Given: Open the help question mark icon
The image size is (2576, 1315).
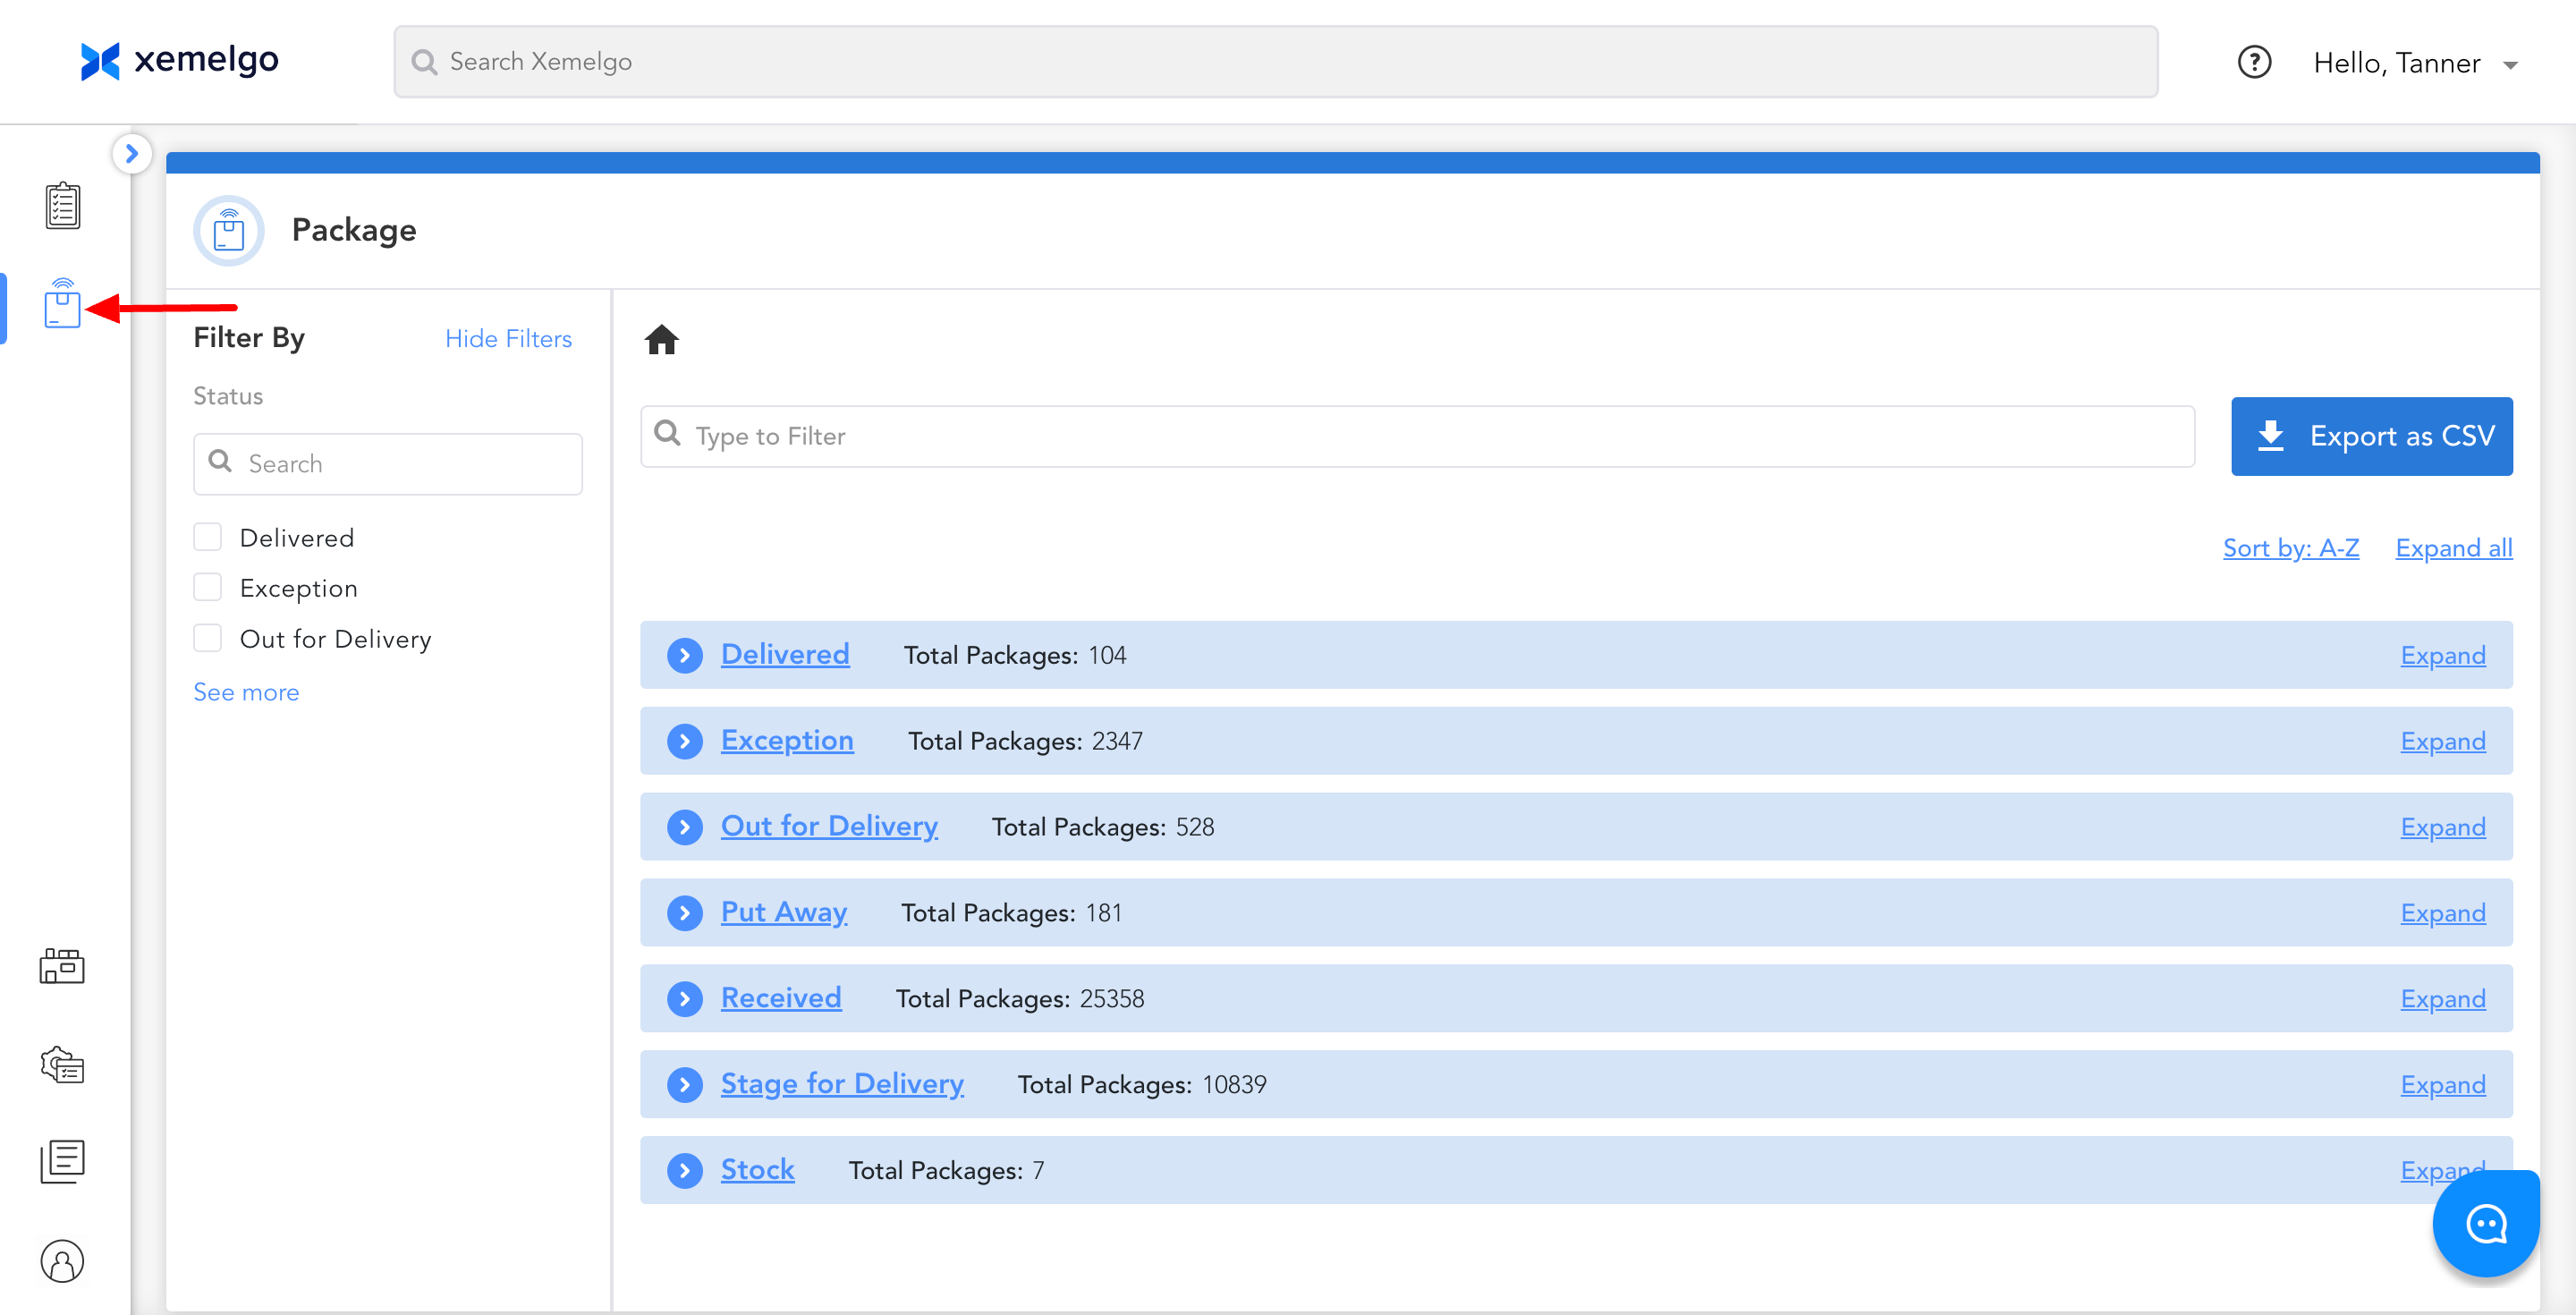Looking at the screenshot, I should pyautogui.click(x=2253, y=63).
